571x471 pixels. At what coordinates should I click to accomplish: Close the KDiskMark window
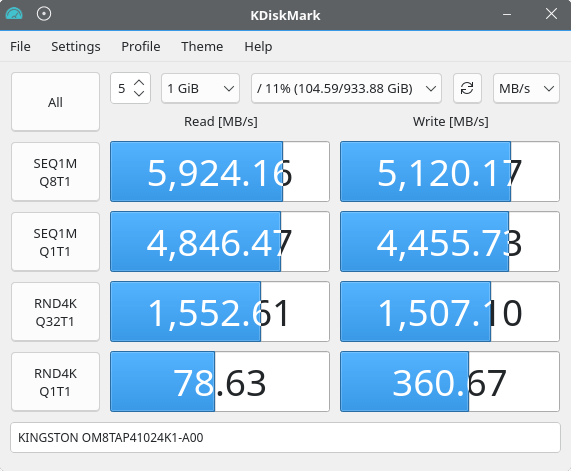(551, 14)
